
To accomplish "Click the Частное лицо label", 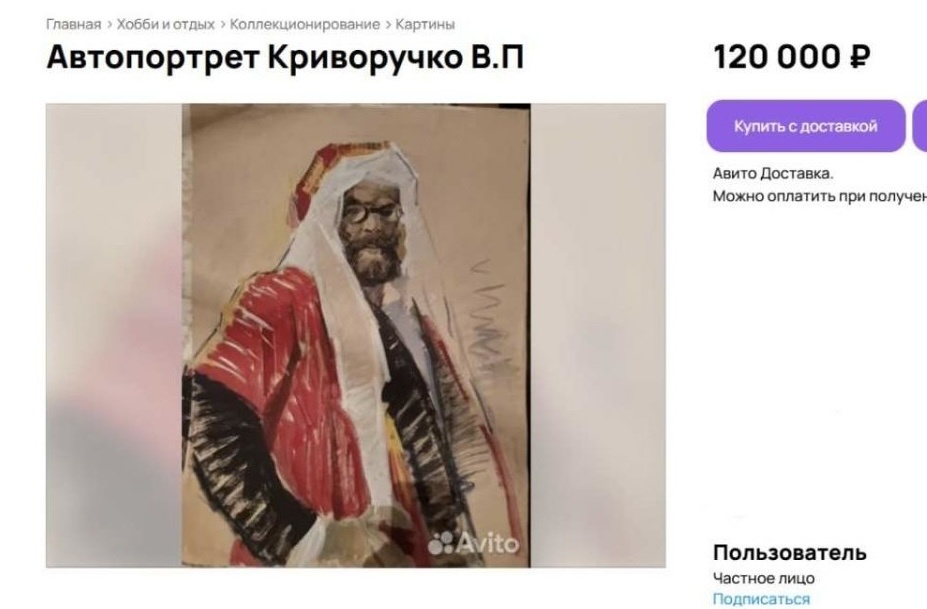I will [763, 578].
